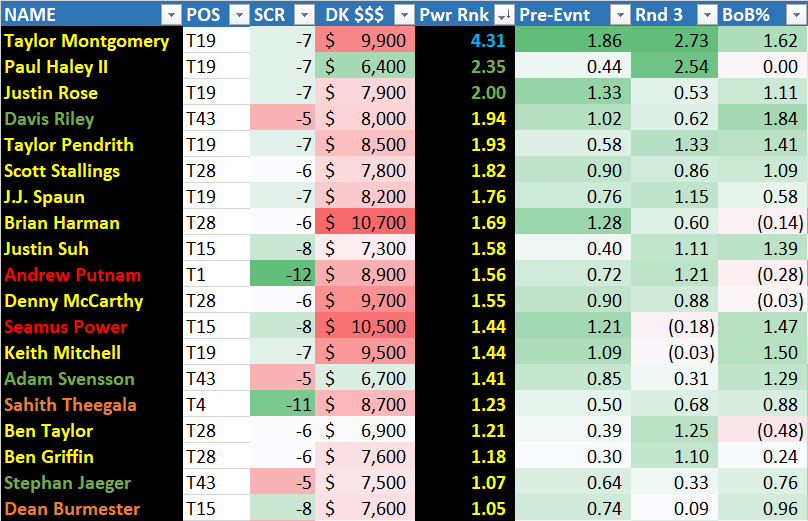Select the (0.18) Rnd 3 cell

[x=675, y=326]
